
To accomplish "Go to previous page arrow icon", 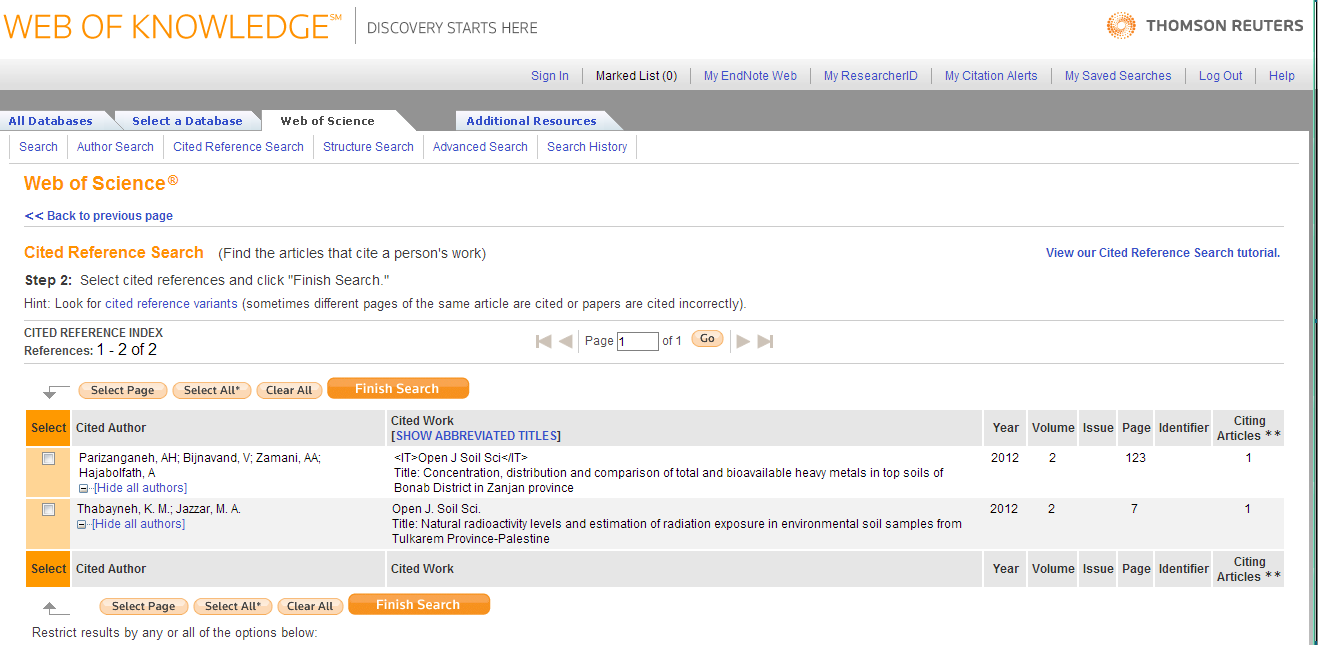I will click(566, 341).
